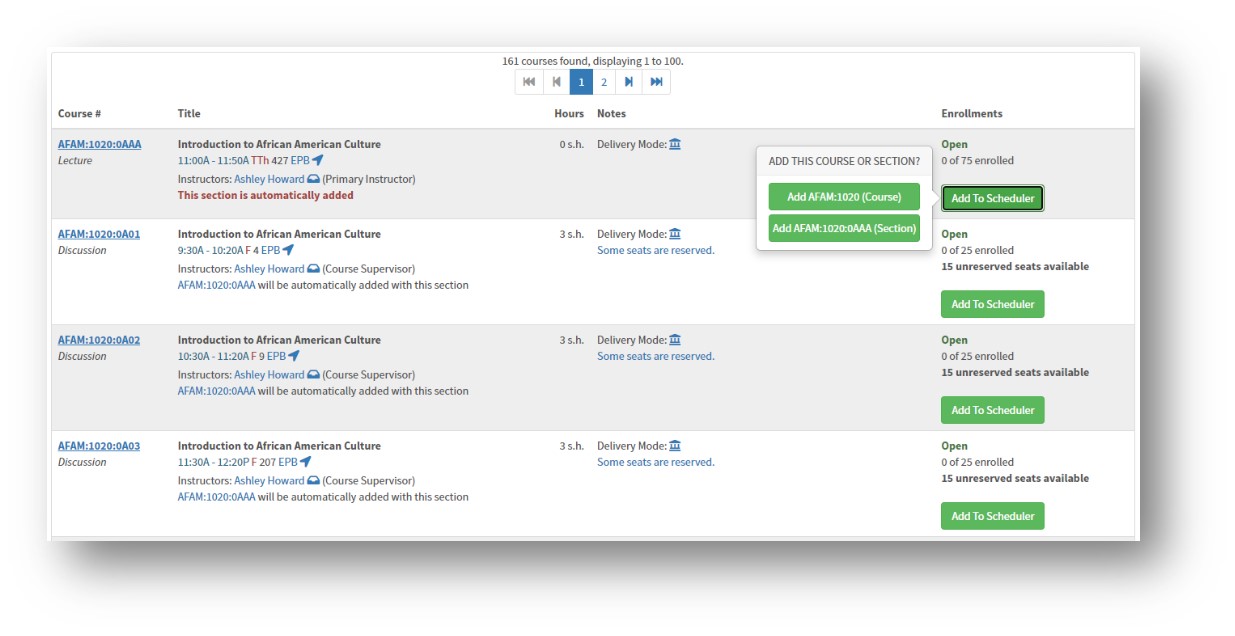The width and height of the screenshot is (1235, 636).
Task: Select page 2 of the results
Action: [x=604, y=82]
